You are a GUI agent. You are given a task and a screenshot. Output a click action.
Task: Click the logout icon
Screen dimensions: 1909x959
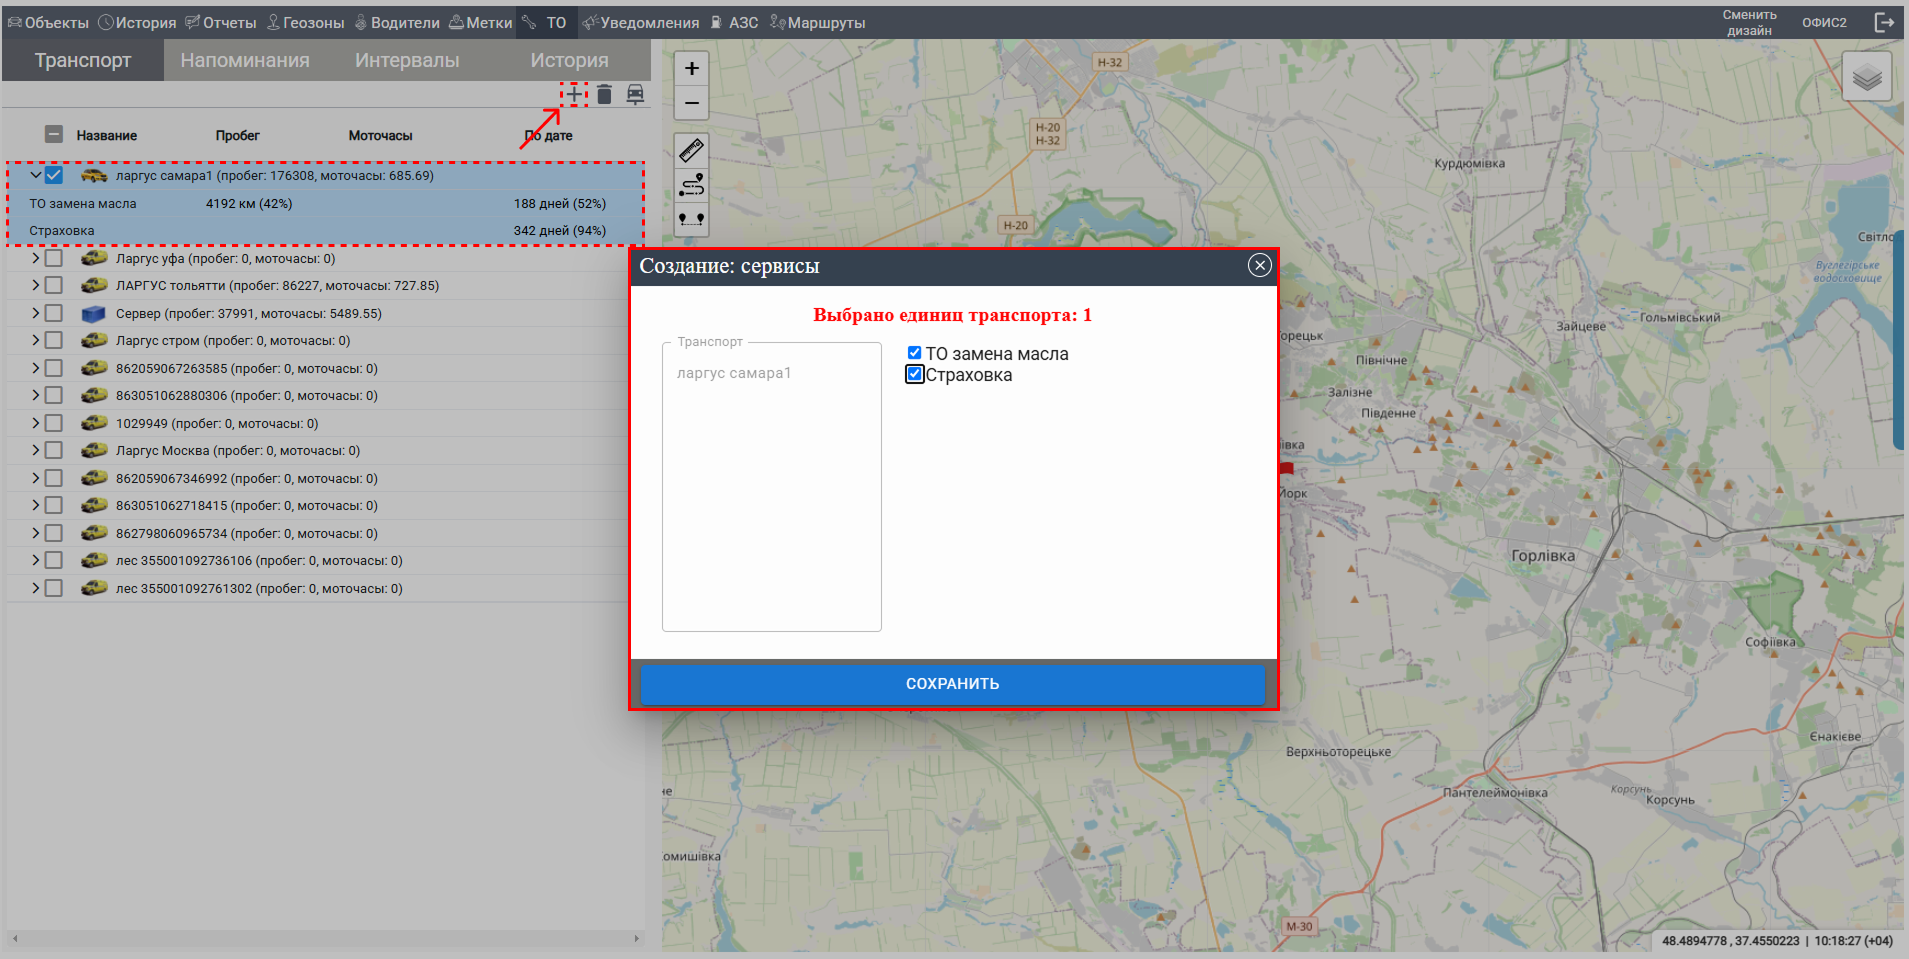(x=1884, y=23)
